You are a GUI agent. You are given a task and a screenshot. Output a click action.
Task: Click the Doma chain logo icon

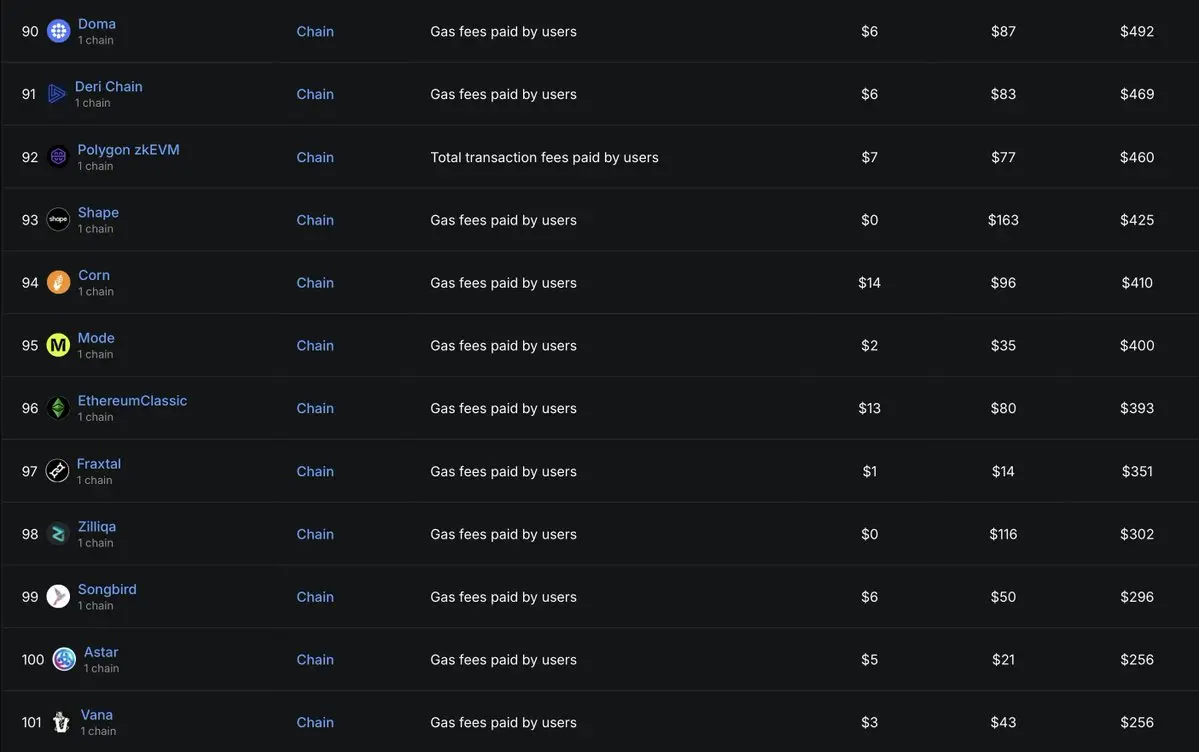(59, 31)
